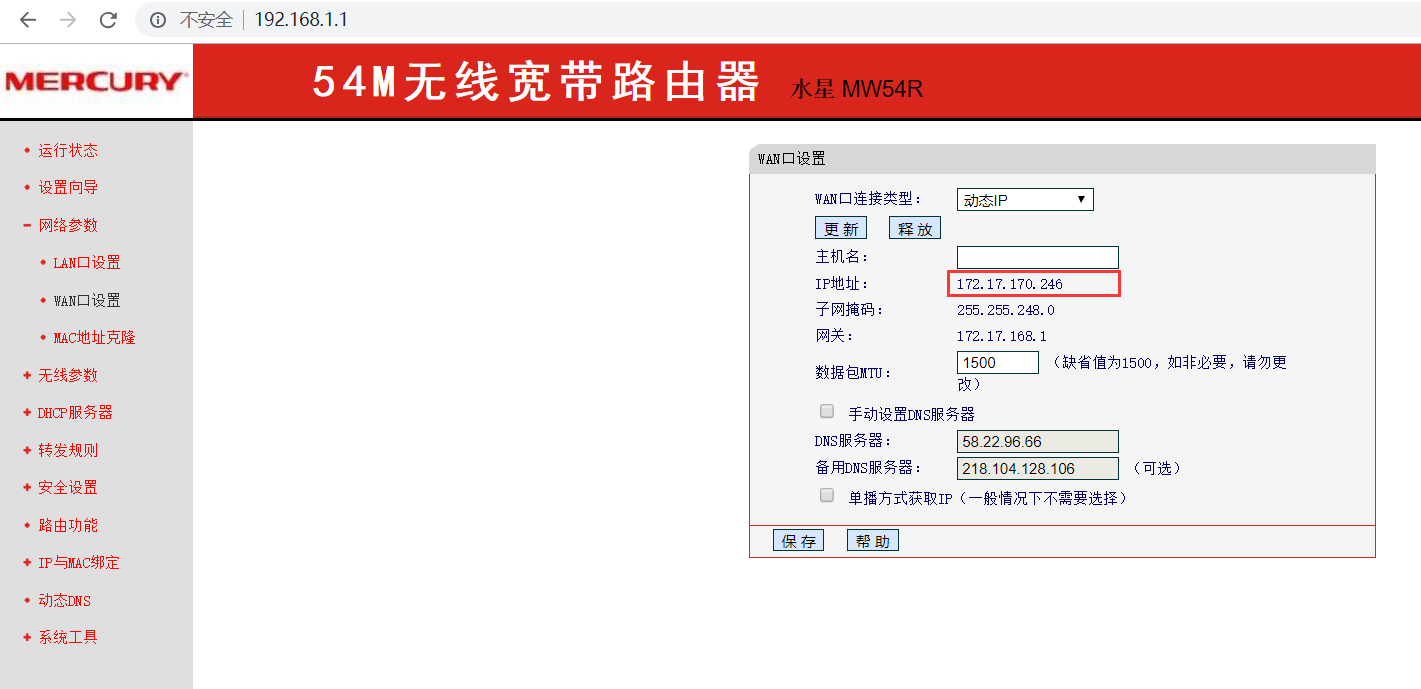The width and height of the screenshot is (1421, 689).
Task: Click the MERCURY logo
Action: pos(95,81)
